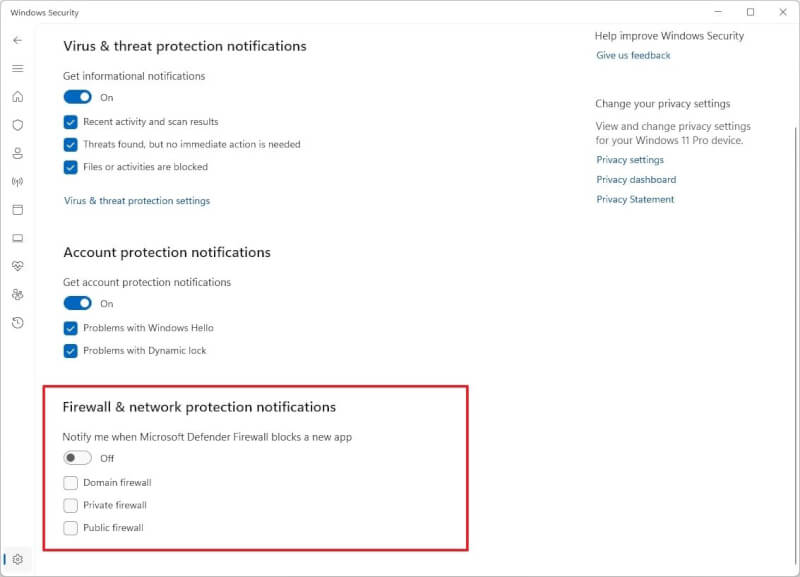Open App & browser control icon
This screenshot has height=577, width=800.
pyautogui.click(x=17, y=210)
